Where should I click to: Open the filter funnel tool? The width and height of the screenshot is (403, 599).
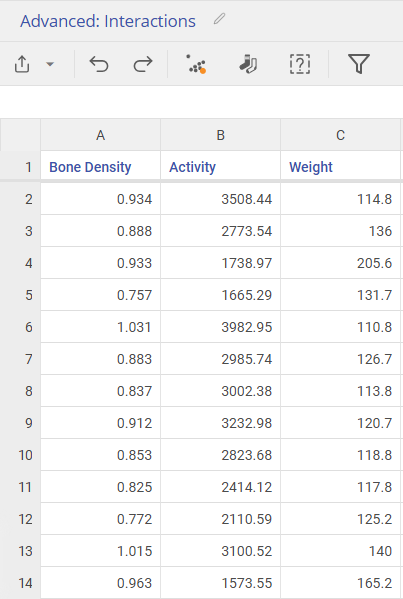coord(359,64)
